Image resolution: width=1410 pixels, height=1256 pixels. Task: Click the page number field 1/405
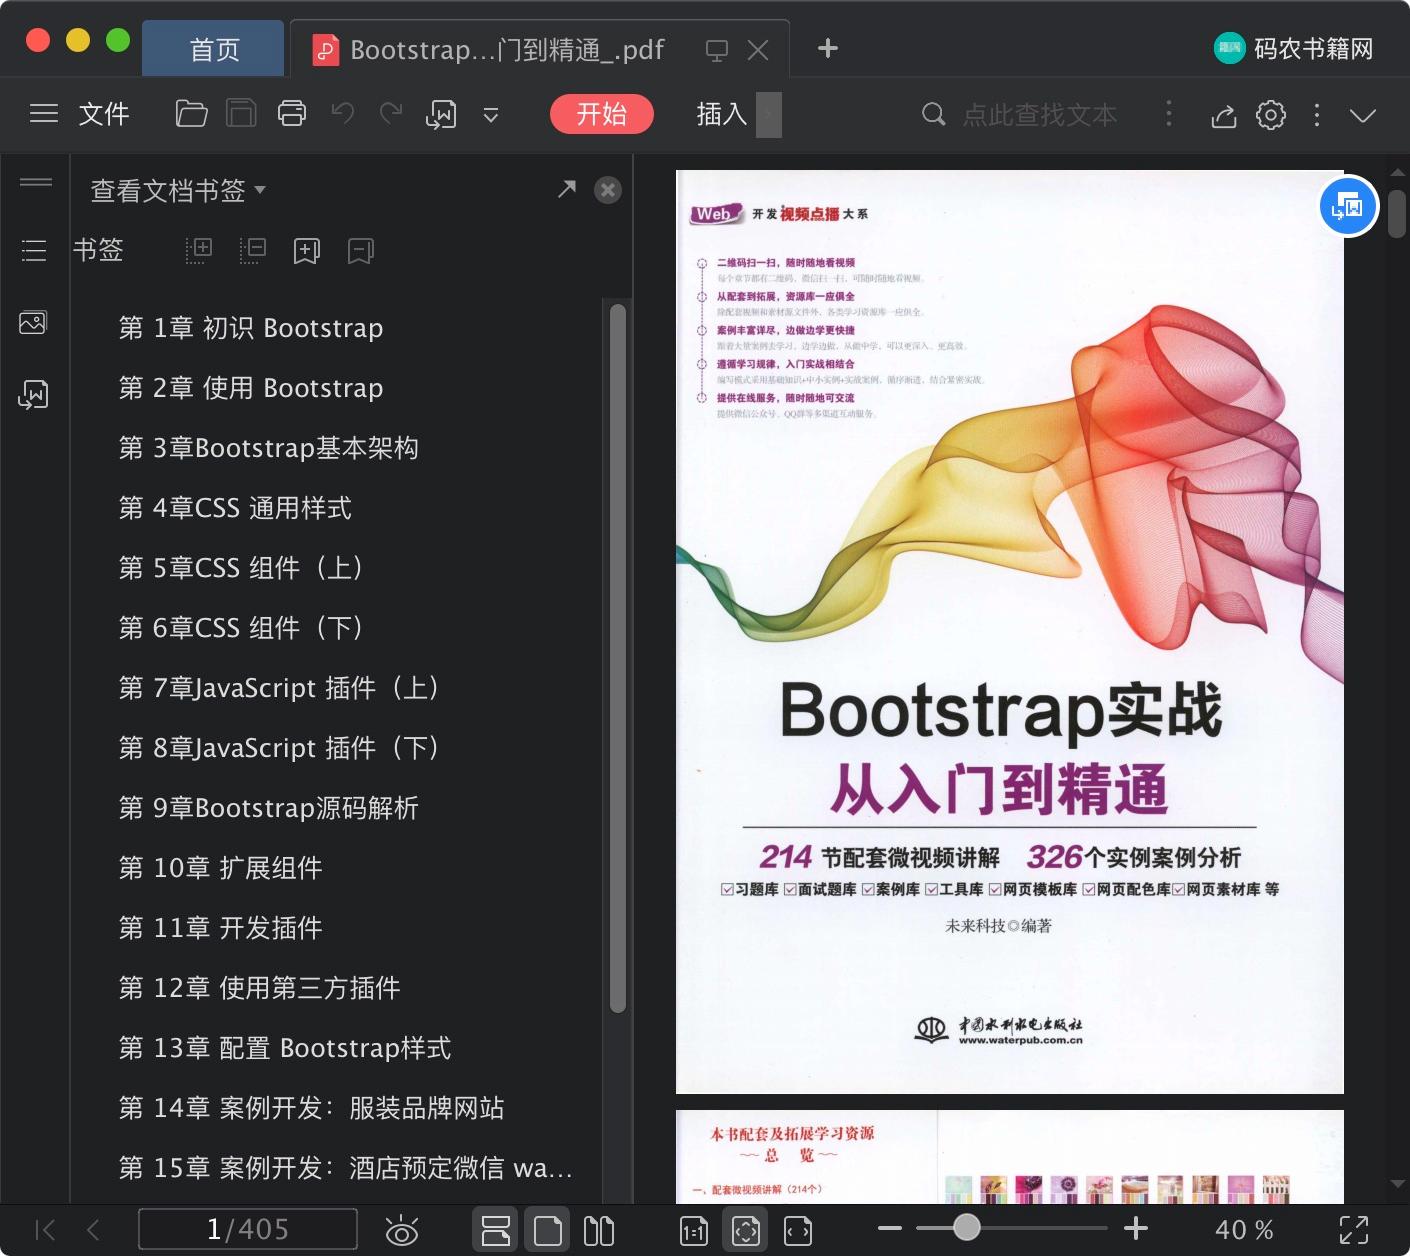coord(248,1229)
